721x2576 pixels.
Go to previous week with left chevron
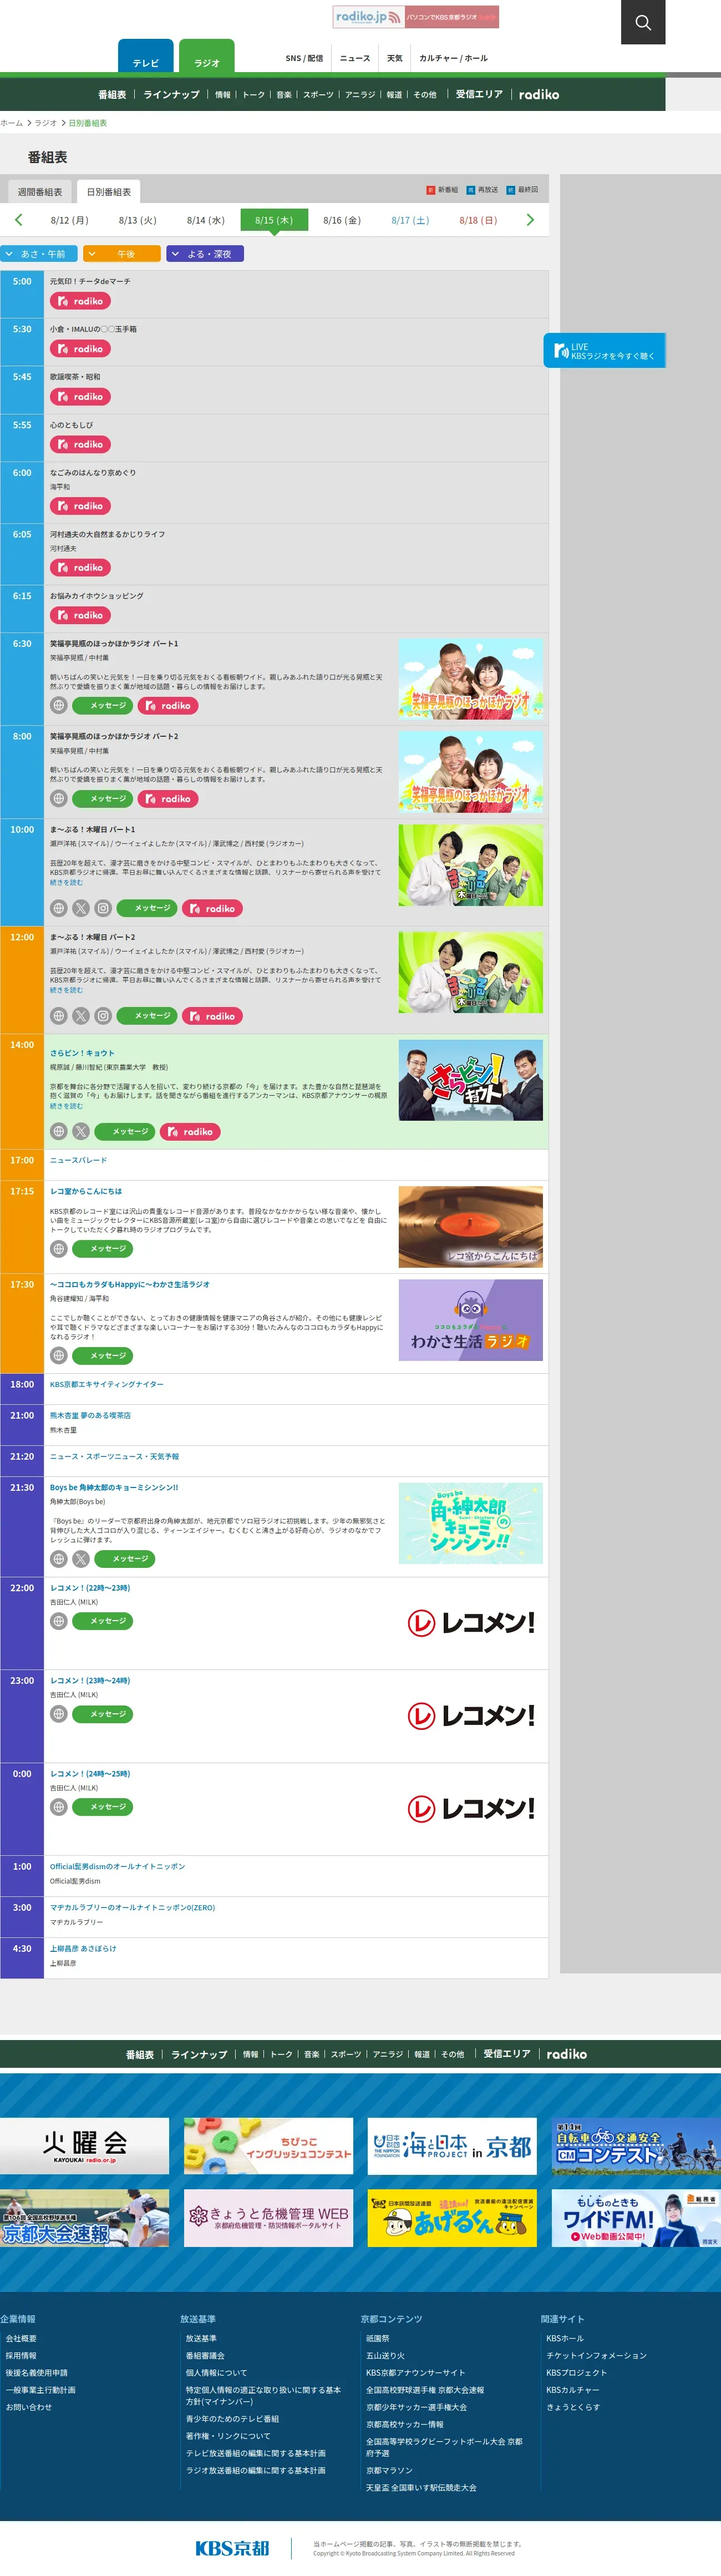pos(18,220)
